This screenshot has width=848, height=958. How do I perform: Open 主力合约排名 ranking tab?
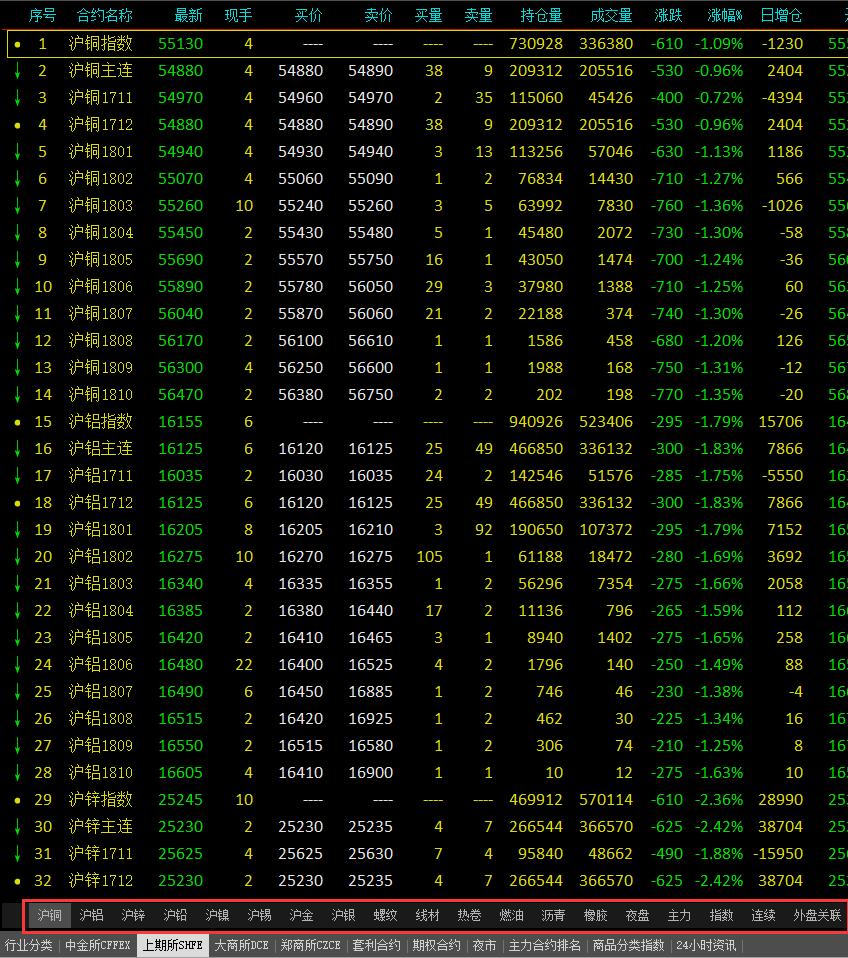click(545, 945)
